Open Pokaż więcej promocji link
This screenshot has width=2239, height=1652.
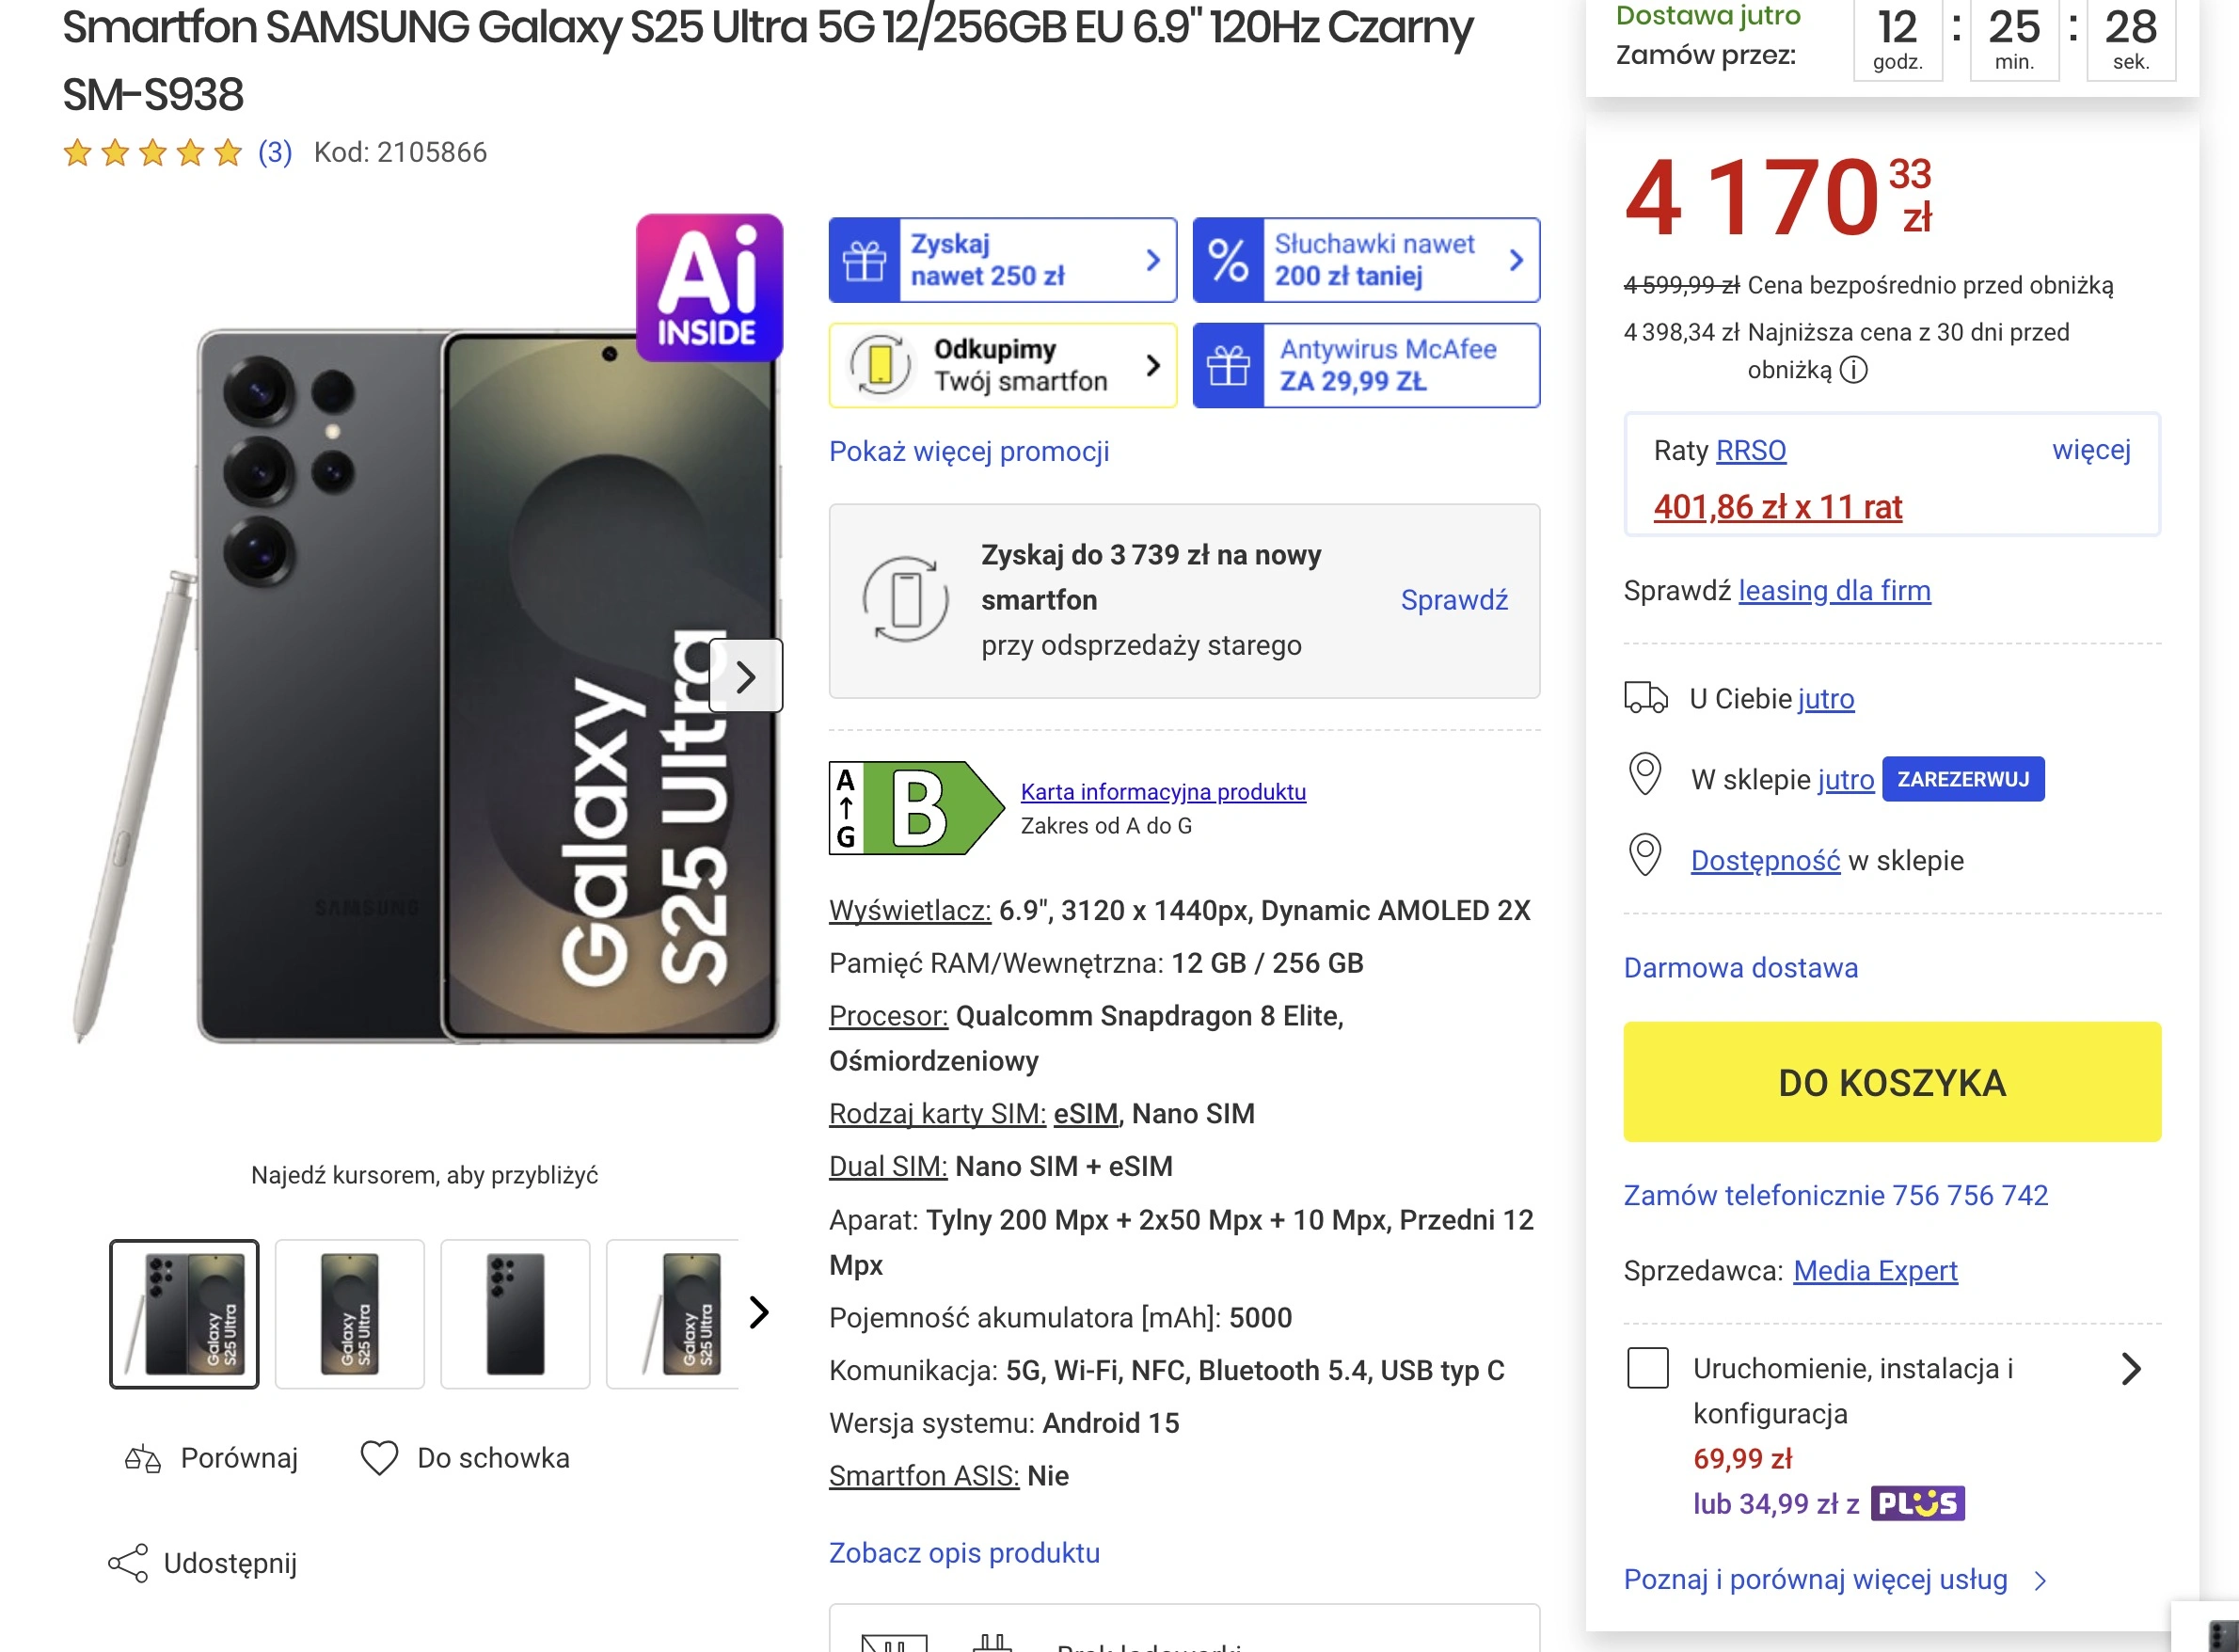[x=969, y=452]
